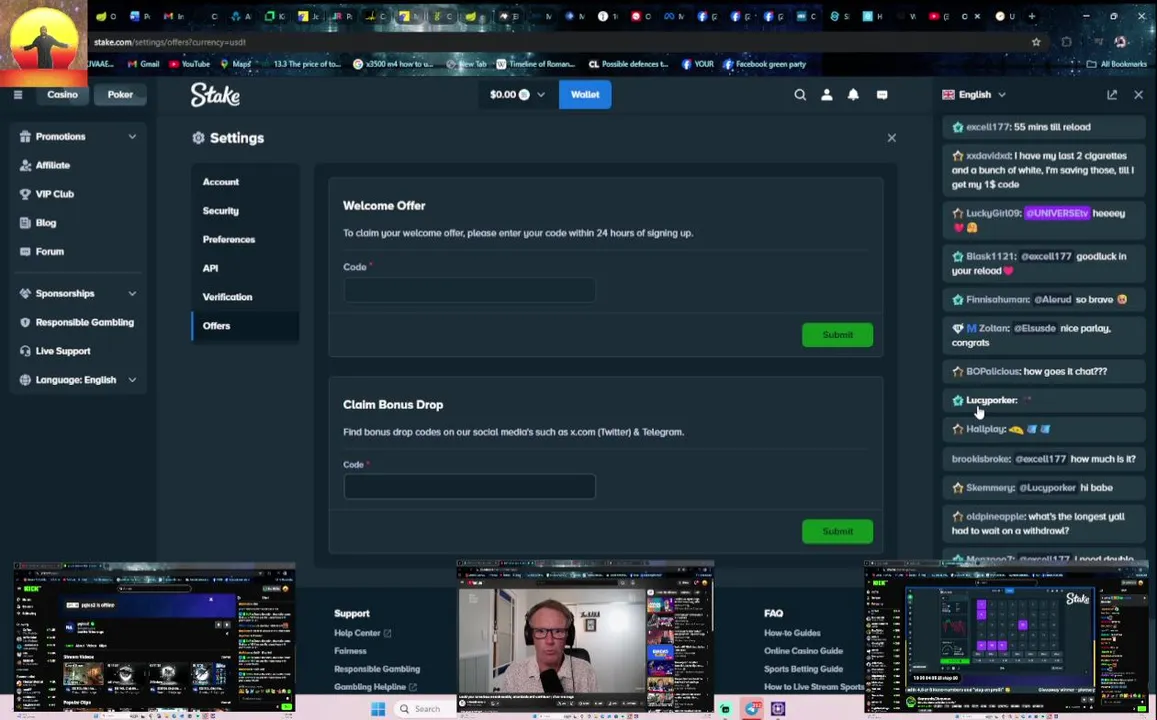Click the Affiliate people icon
This screenshot has width=1157, height=720.
tap(25, 165)
